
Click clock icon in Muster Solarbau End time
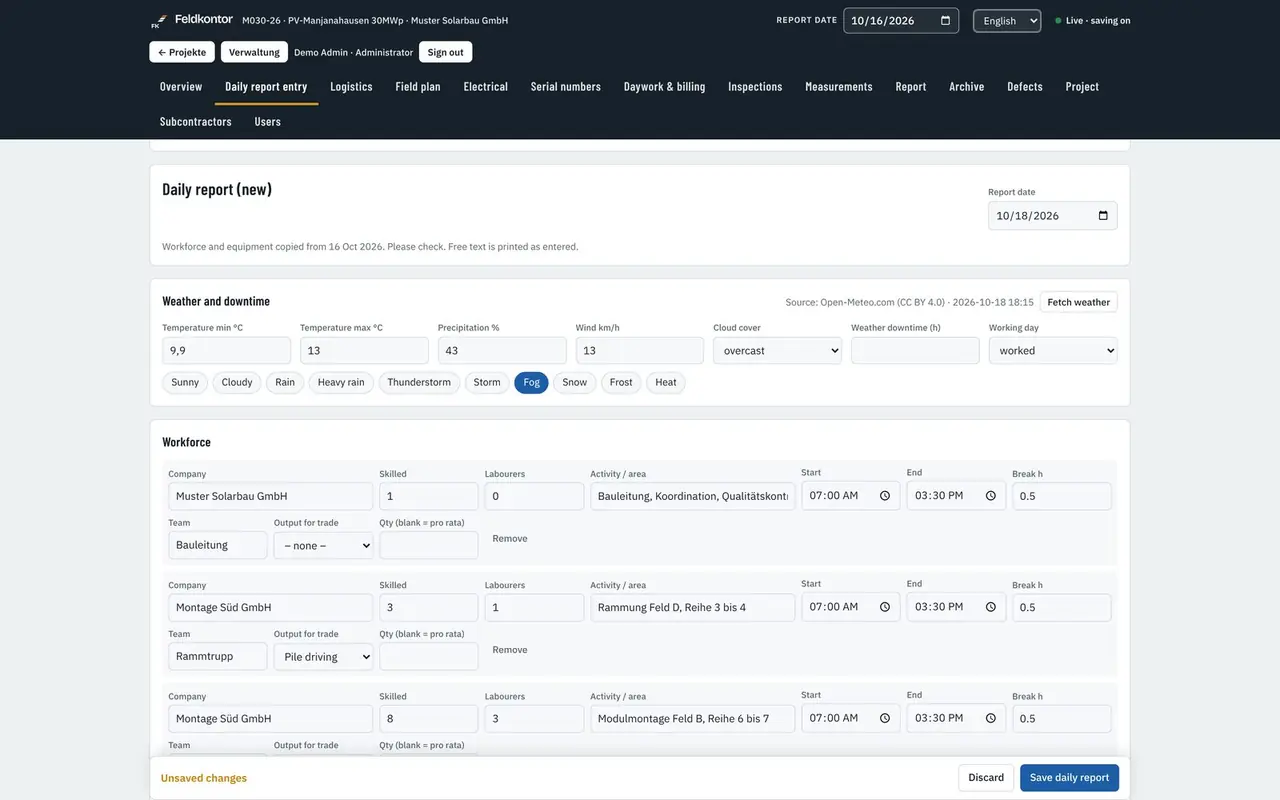pyautogui.click(x=991, y=496)
